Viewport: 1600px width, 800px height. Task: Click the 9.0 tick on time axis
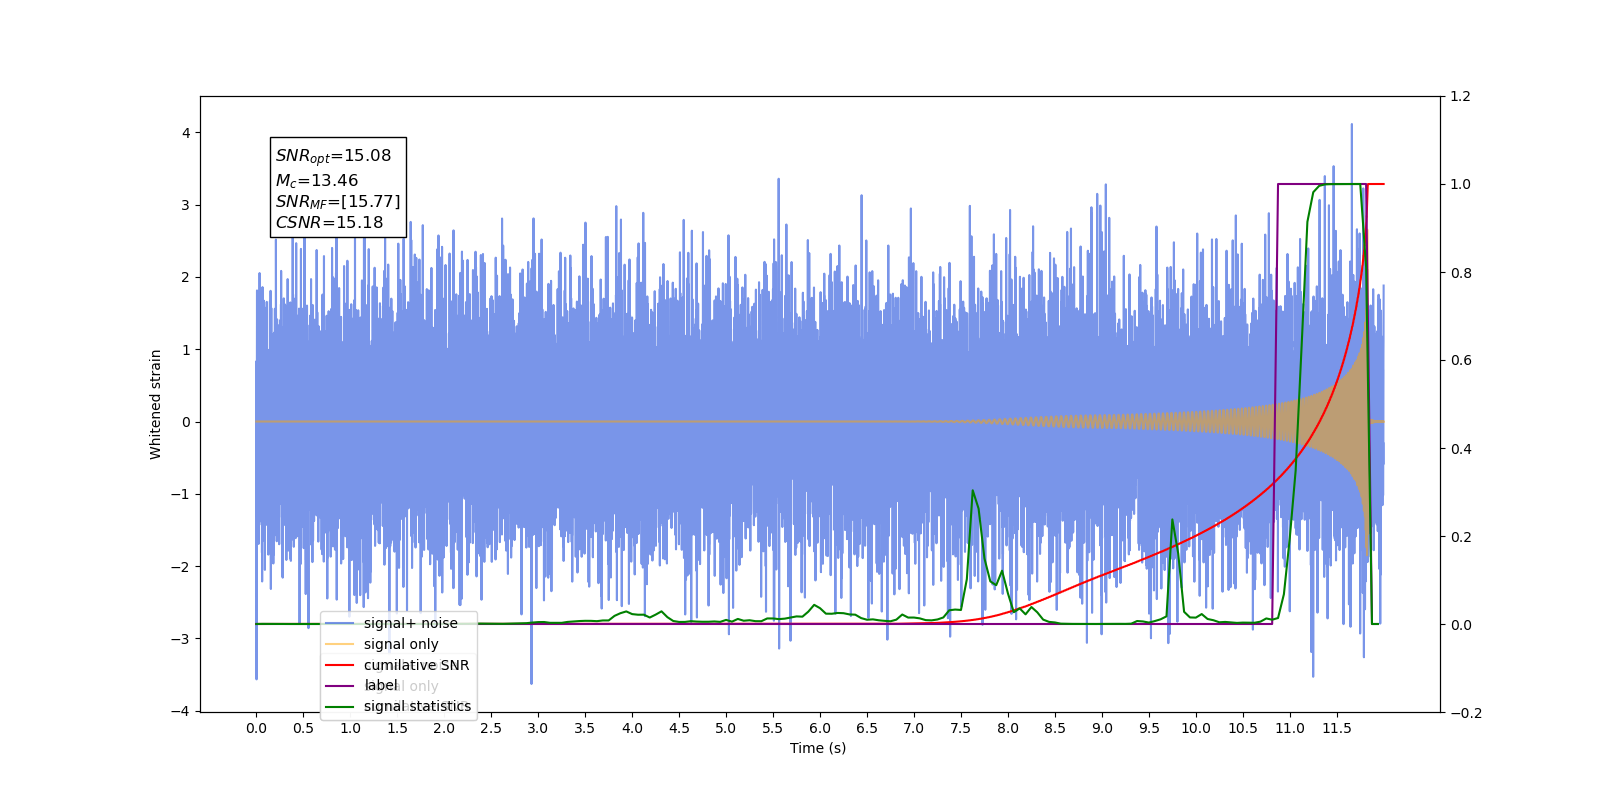pos(1102,728)
